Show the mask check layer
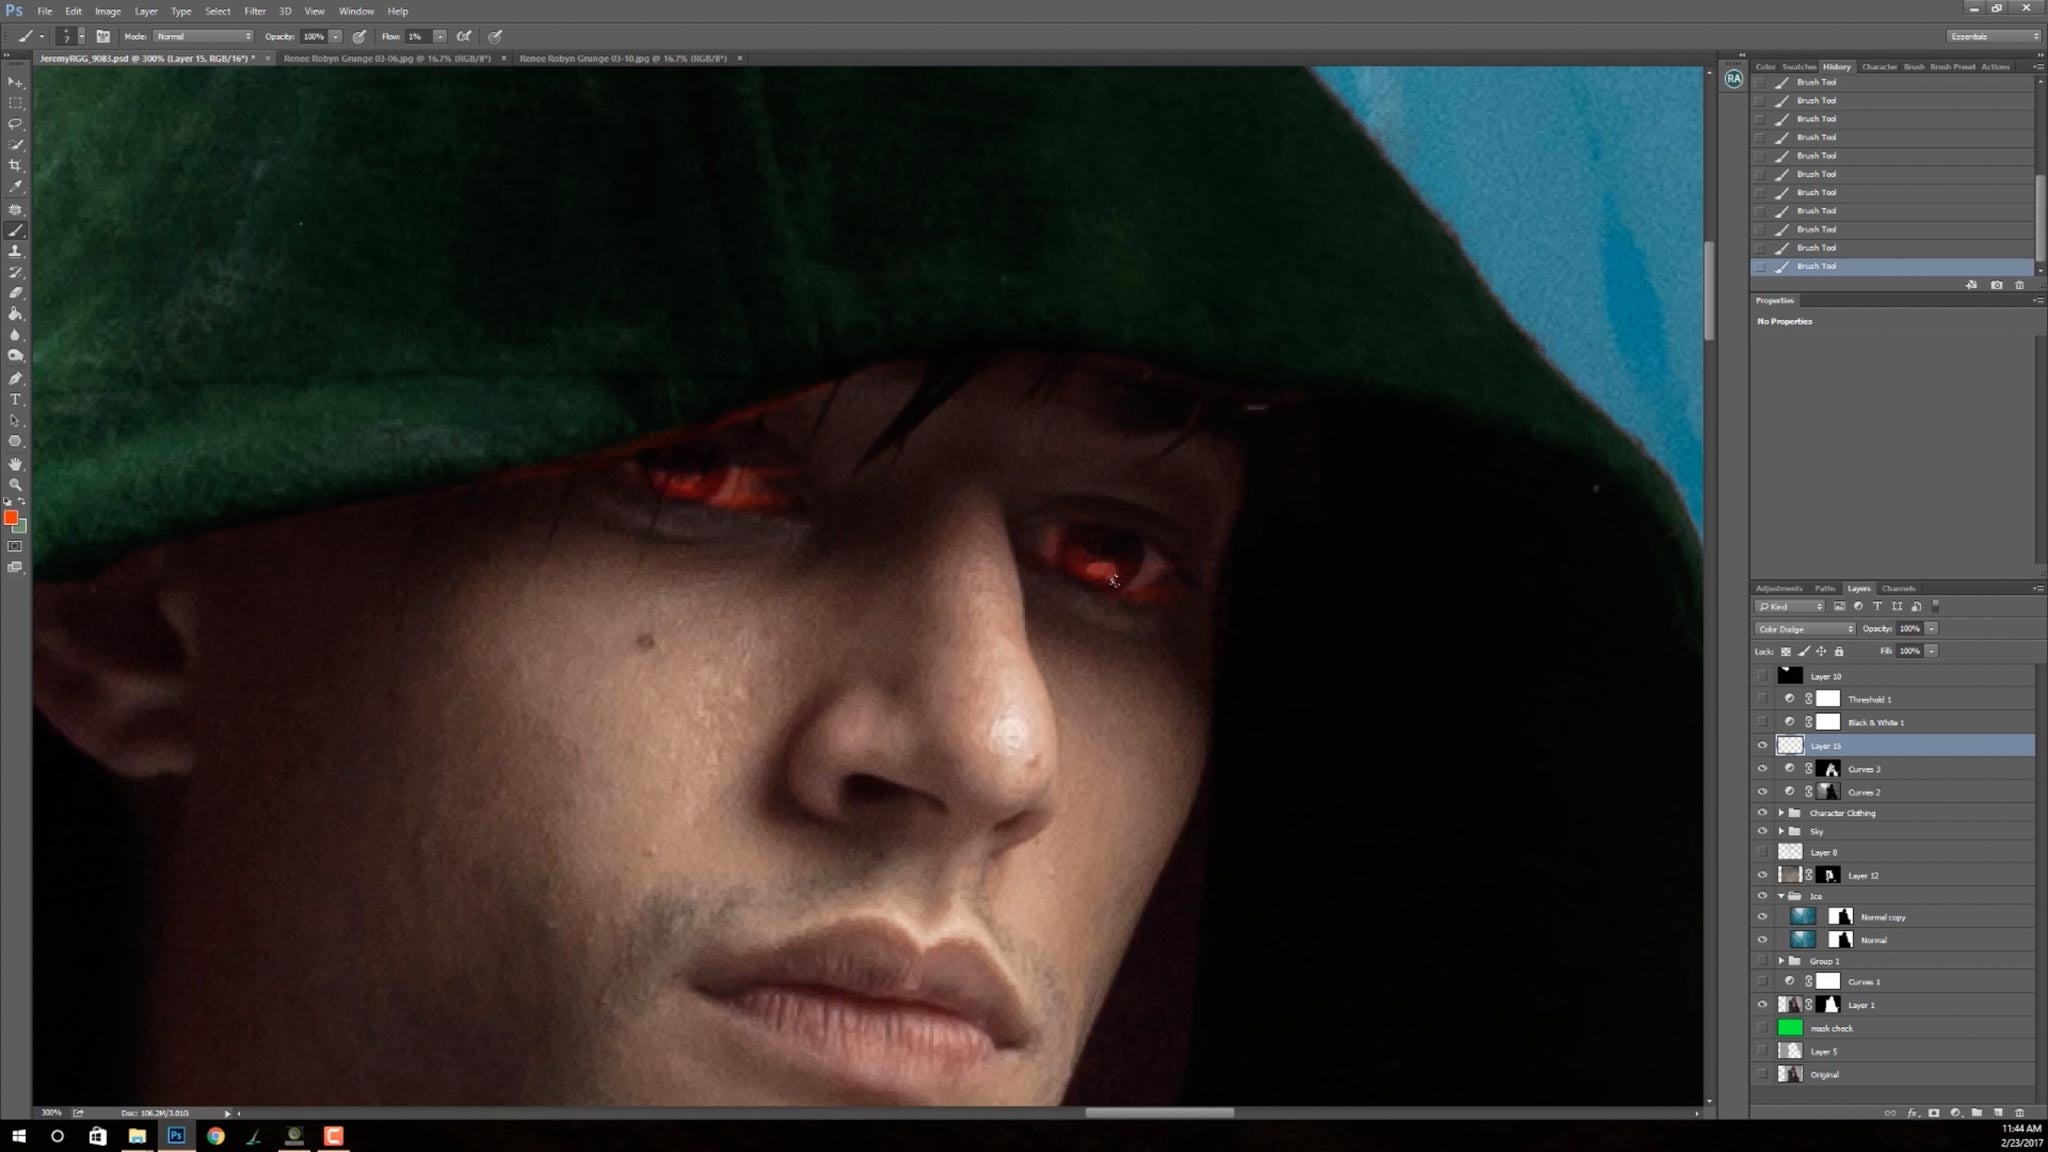The width and height of the screenshot is (2048, 1152). point(1762,1028)
